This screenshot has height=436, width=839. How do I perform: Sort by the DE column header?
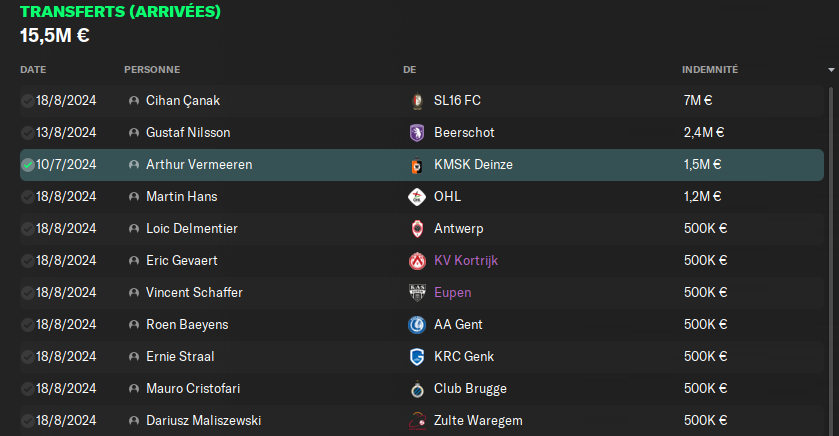click(409, 70)
